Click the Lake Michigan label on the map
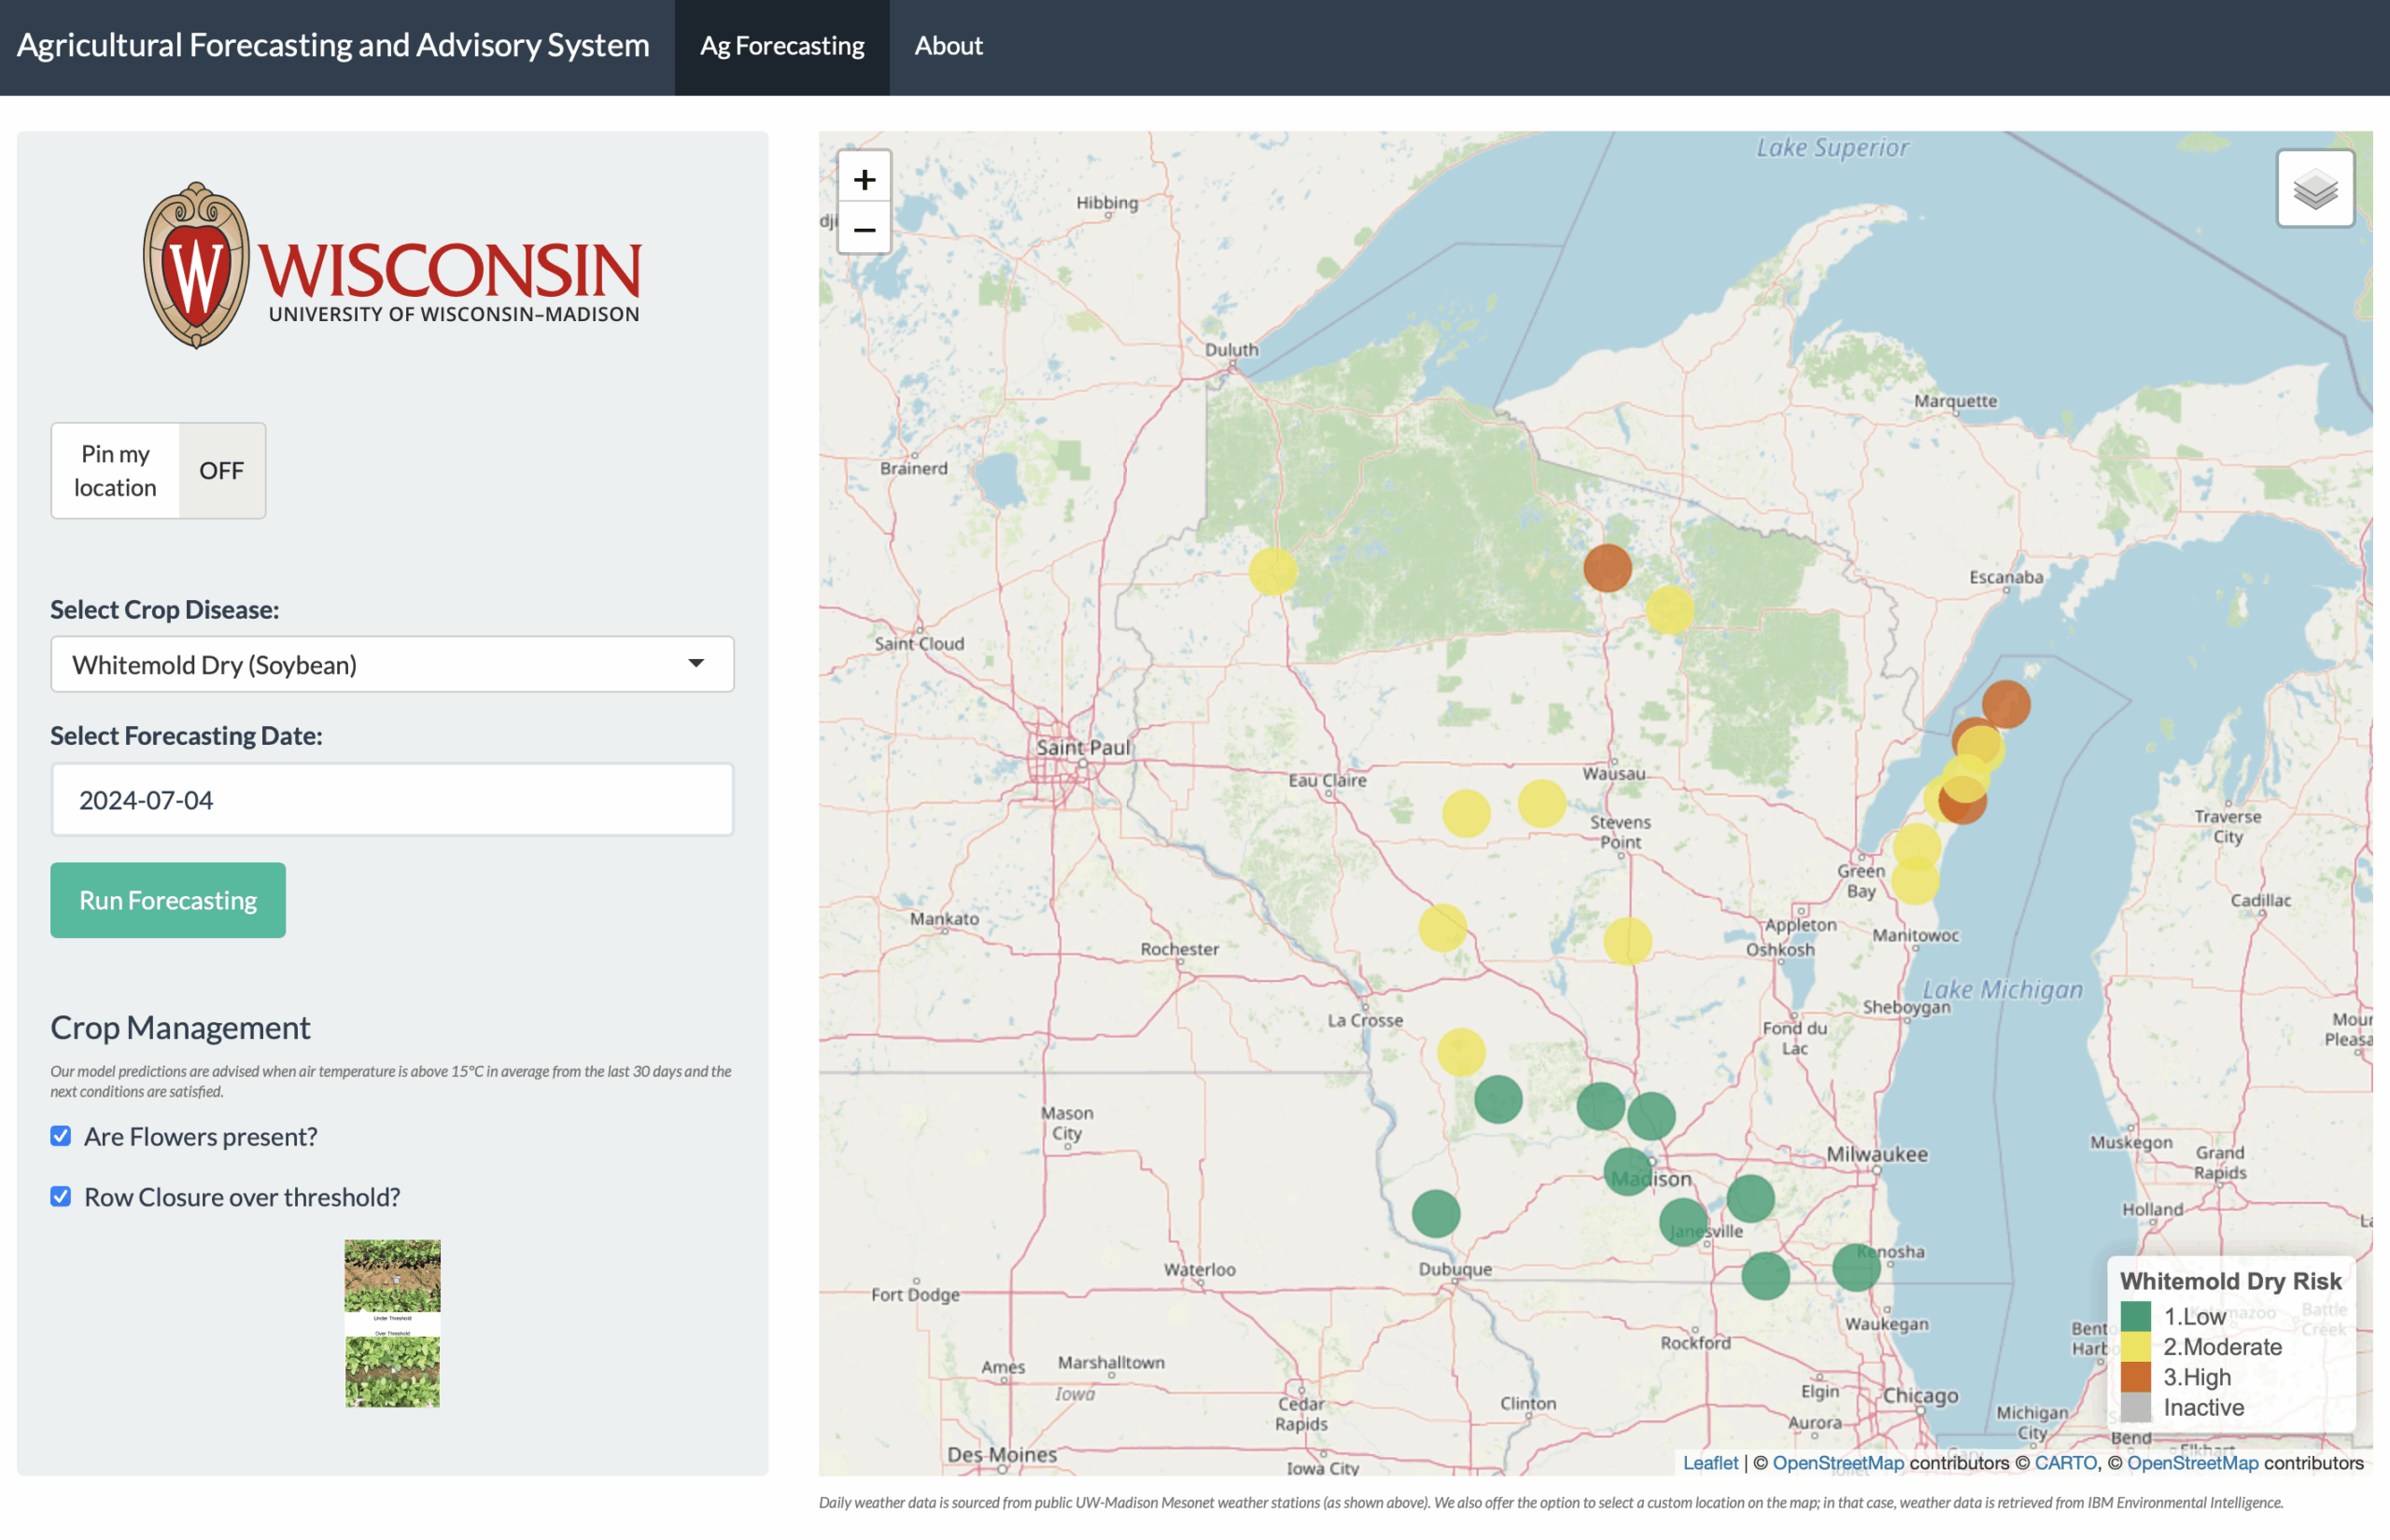This screenshot has height=1540, width=2390. 2002,989
